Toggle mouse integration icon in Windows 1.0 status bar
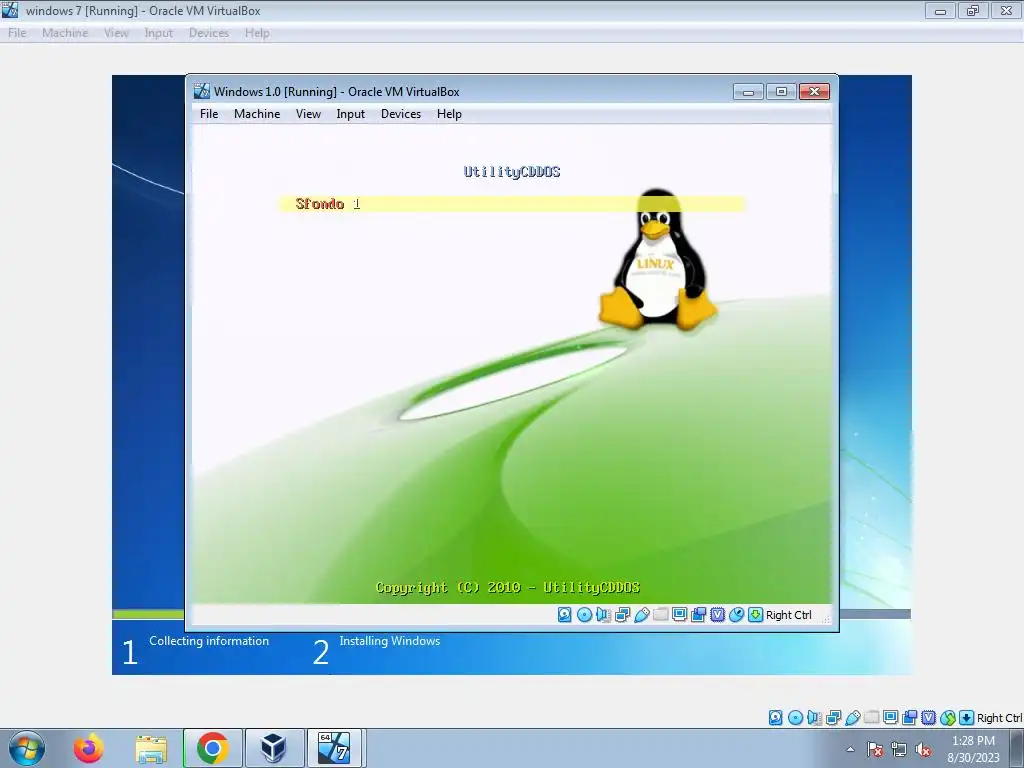Screen dimensions: 1024x768 click(736, 615)
